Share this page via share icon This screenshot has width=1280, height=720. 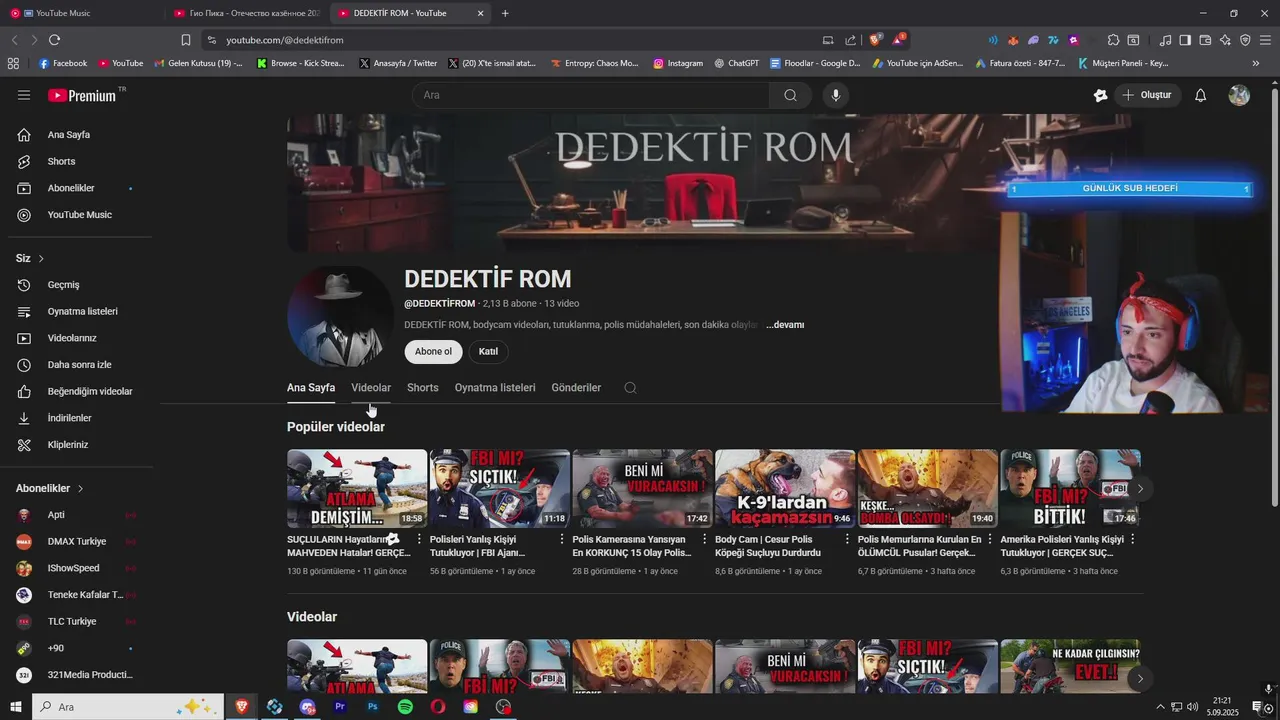pyautogui.click(x=851, y=40)
